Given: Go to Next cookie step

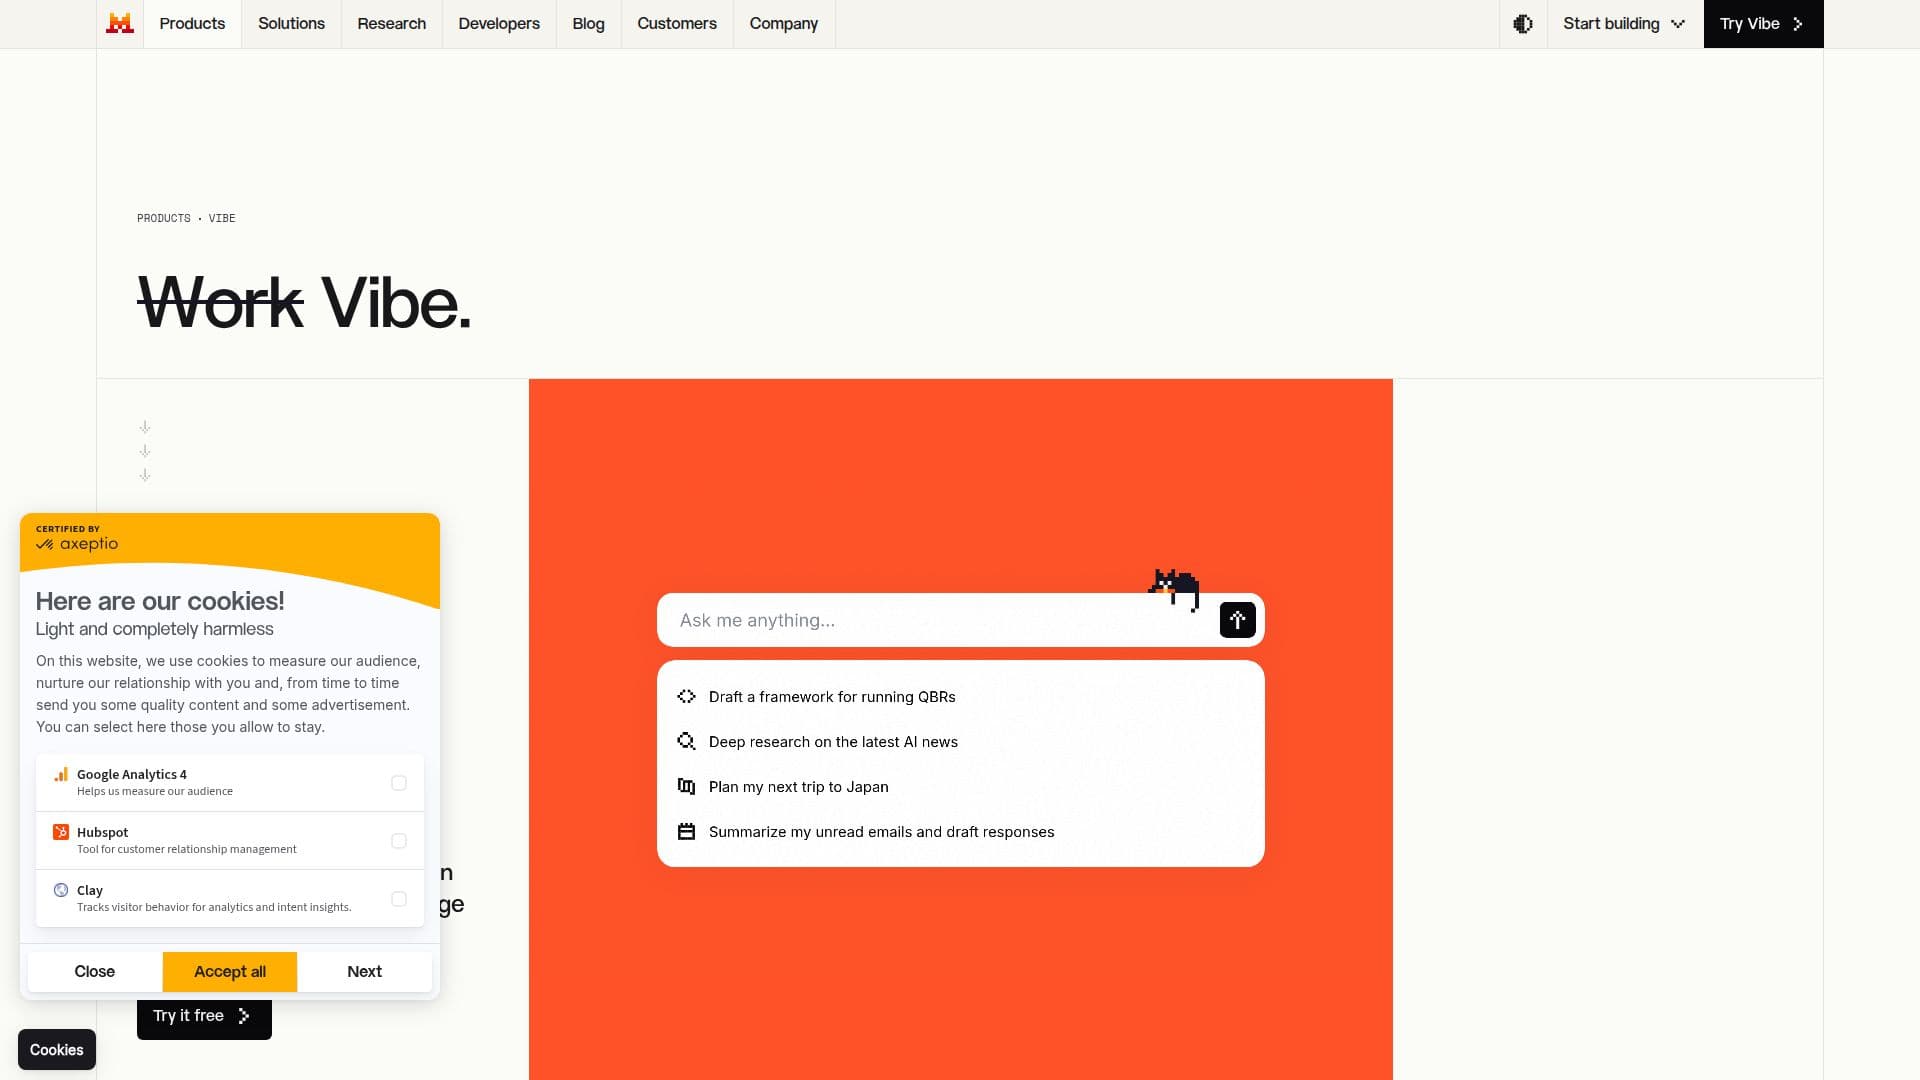Looking at the screenshot, I should [x=364, y=972].
